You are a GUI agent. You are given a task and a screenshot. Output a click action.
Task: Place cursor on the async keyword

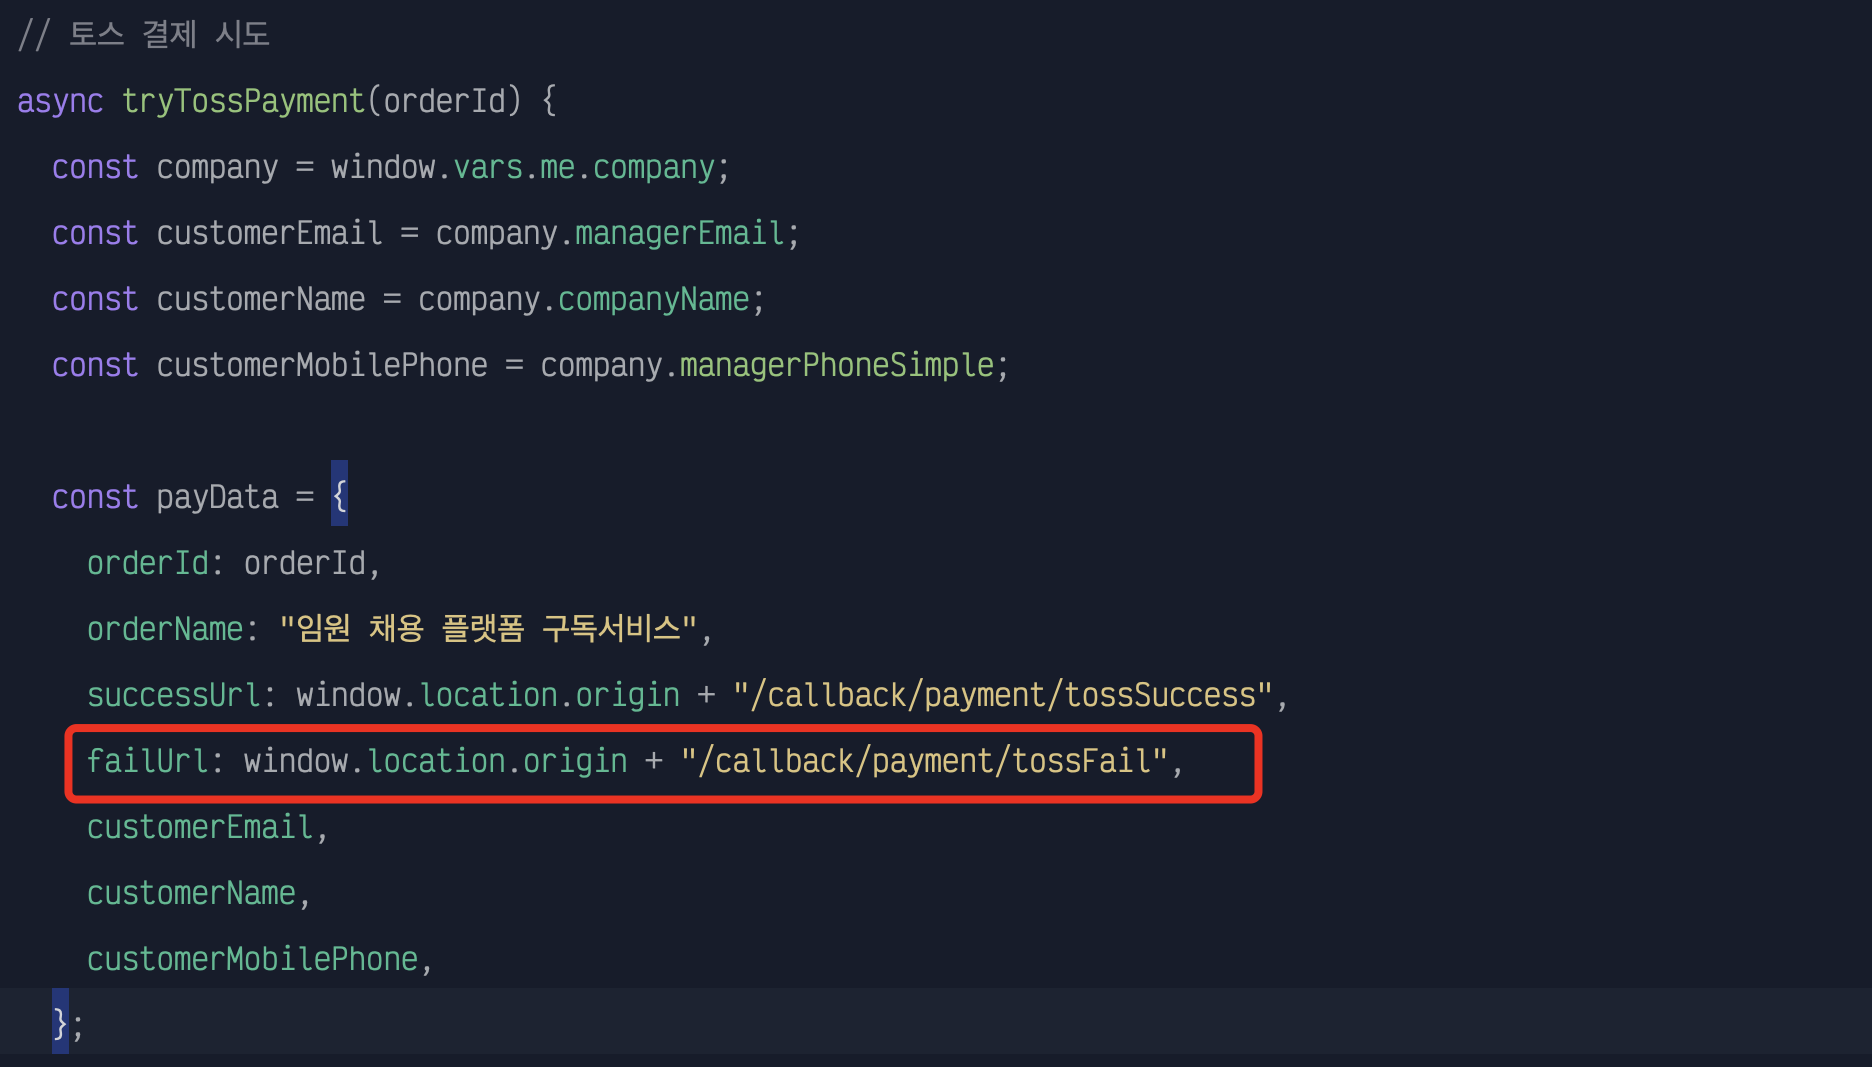pos(60,101)
